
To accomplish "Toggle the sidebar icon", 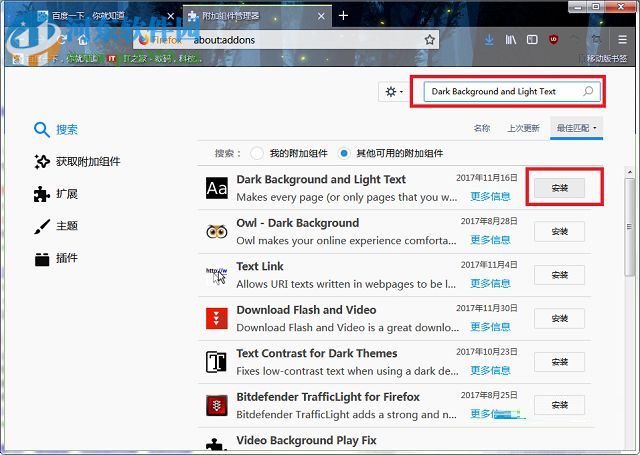I will 532,40.
